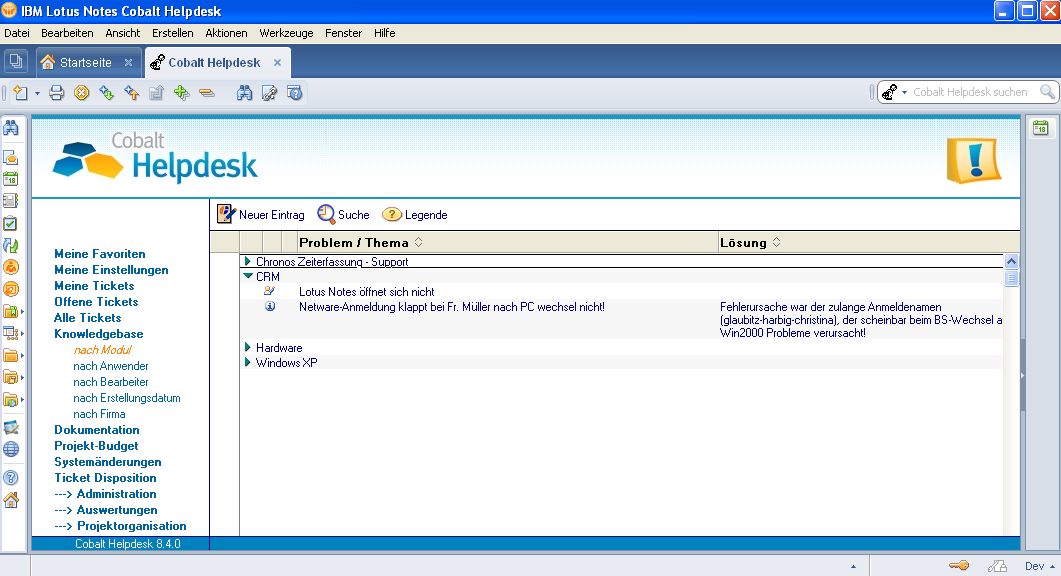Image resolution: width=1061 pixels, height=576 pixels.
Task: Open Meine Favoriten in the navigation
Action: (x=99, y=254)
